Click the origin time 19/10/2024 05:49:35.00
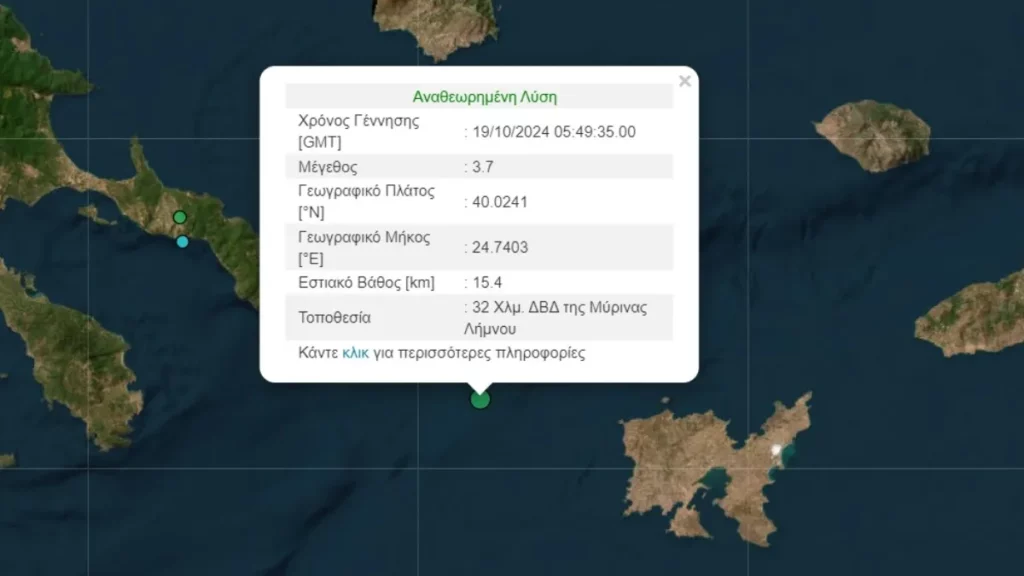Viewport: 1024px width, 576px height. click(554, 131)
